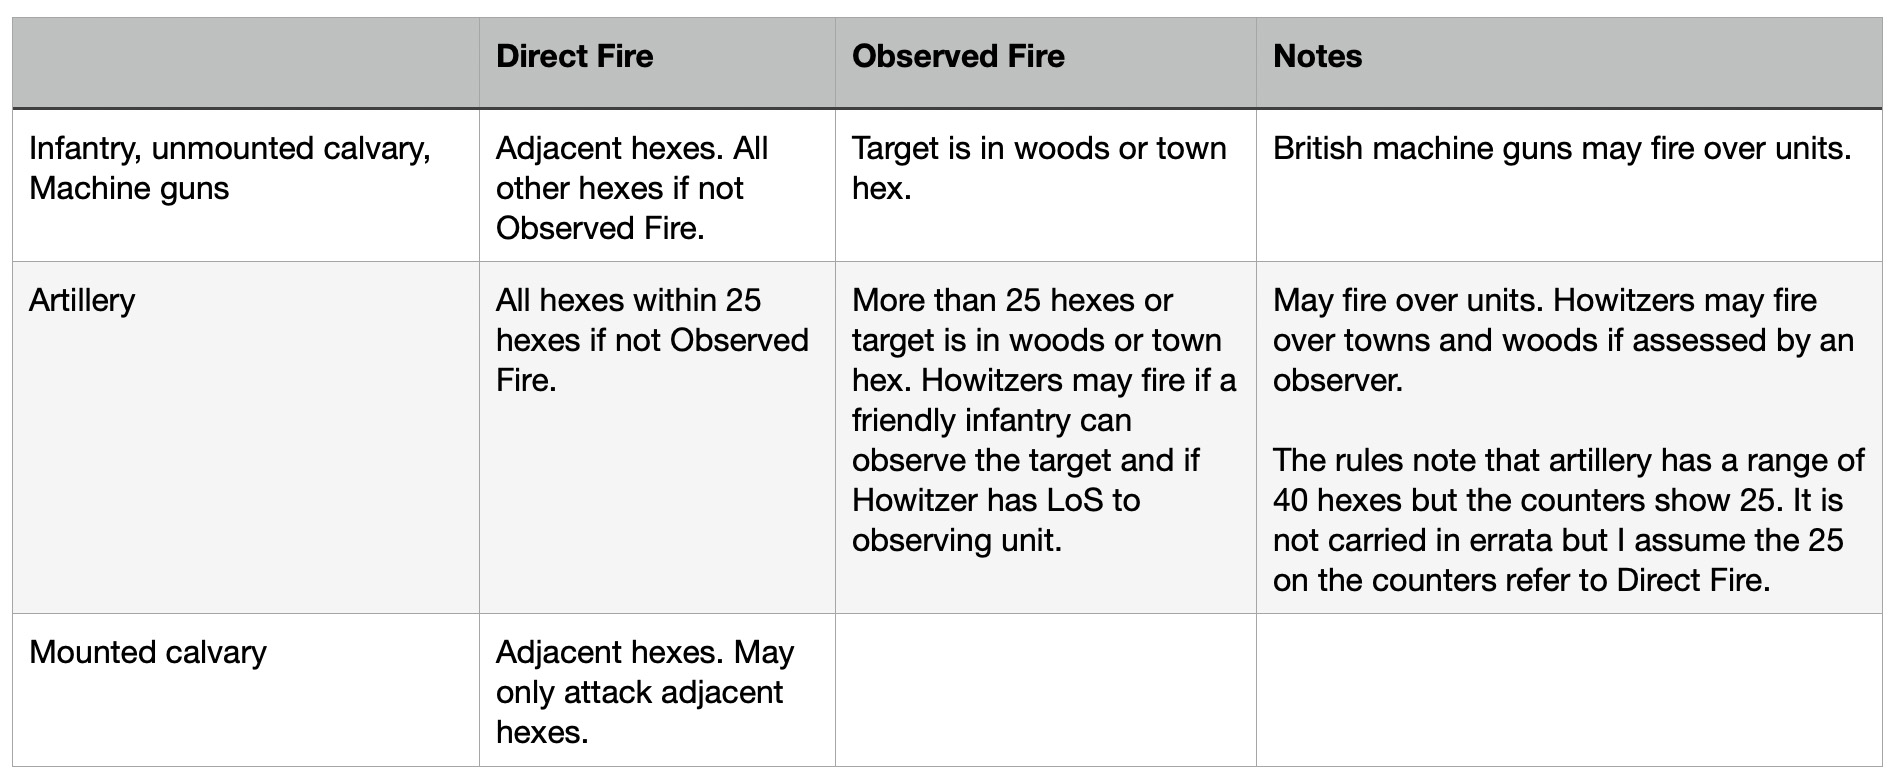Click the phrase 'observing unit.' in artillery row
This screenshot has height=784, width=1896.
957,540
